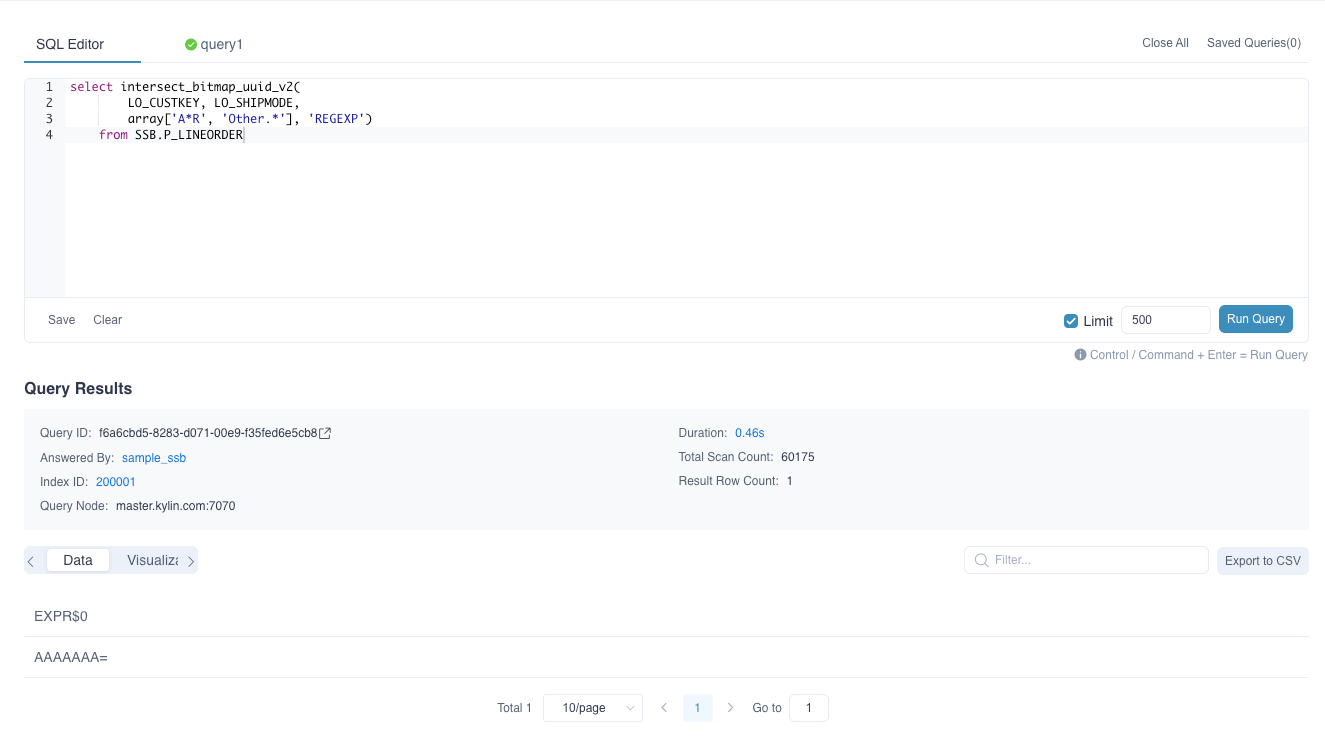Click the Index ID 200001 link
Viewport: 1325px width, 743px height.
(x=116, y=482)
